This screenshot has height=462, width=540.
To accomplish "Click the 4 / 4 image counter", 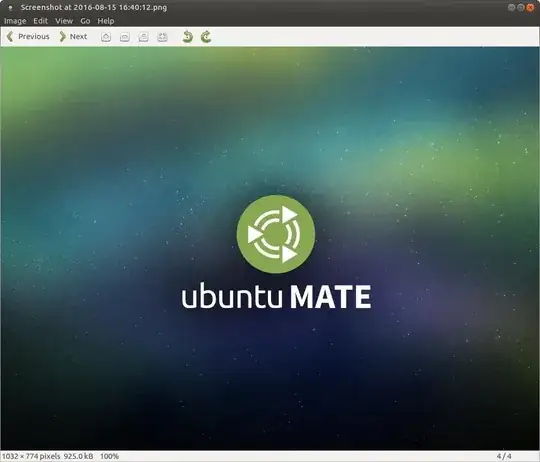I will (x=504, y=456).
